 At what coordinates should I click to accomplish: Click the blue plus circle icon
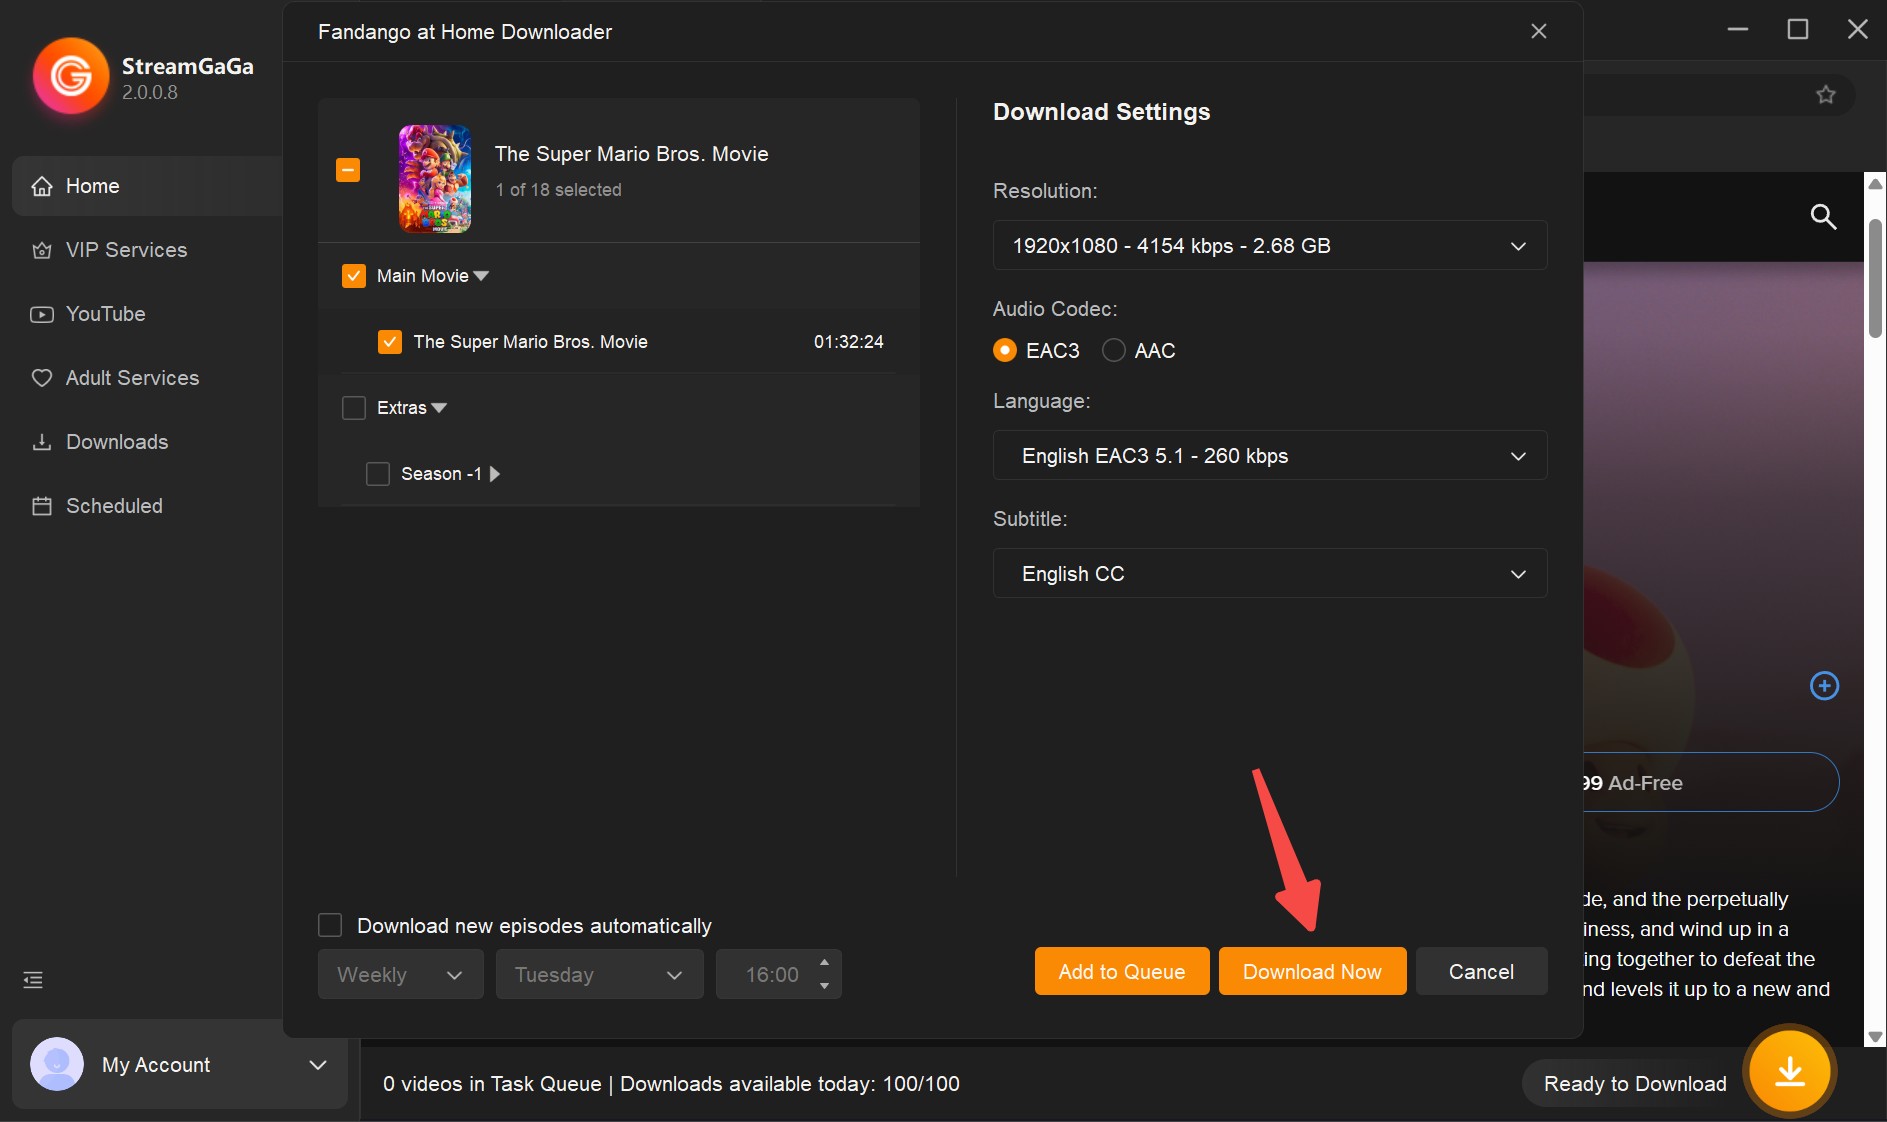click(1825, 686)
